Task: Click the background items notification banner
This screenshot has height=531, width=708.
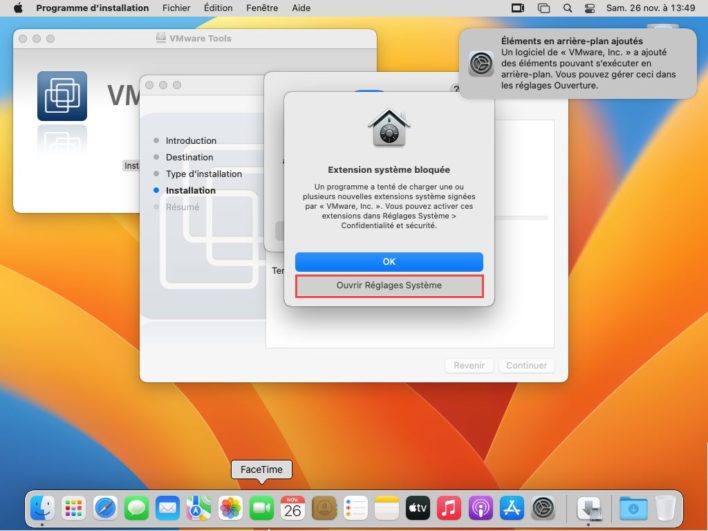Action: 578,63
